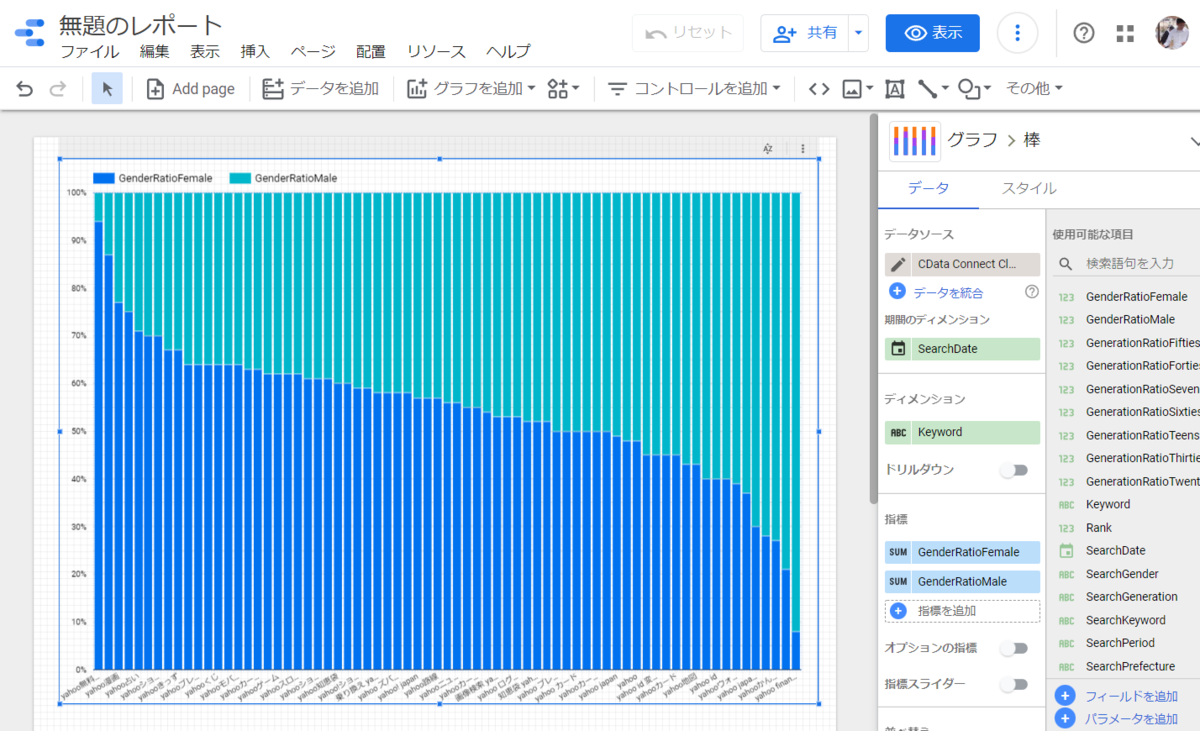The width and height of the screenshot is (1200, 731).
Task: Open the three-dot more options menu
Action: pyautogui.click(x=1017, y=33)
